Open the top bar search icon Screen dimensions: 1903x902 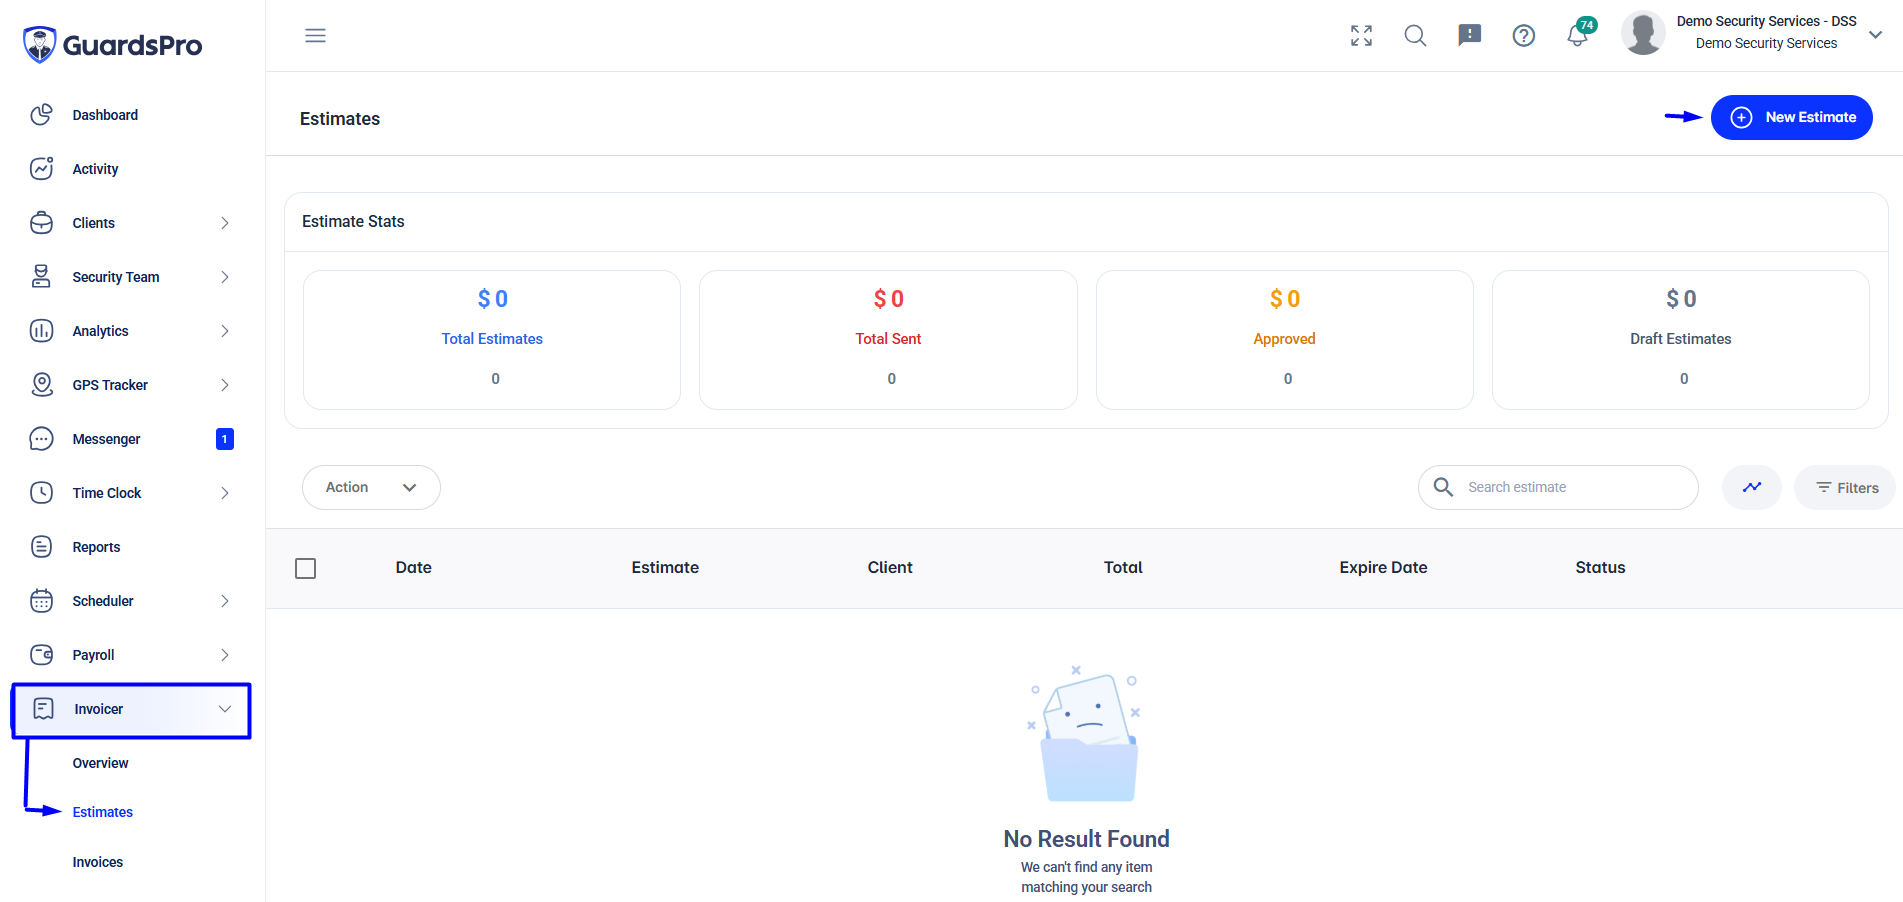coord(1415,36)
